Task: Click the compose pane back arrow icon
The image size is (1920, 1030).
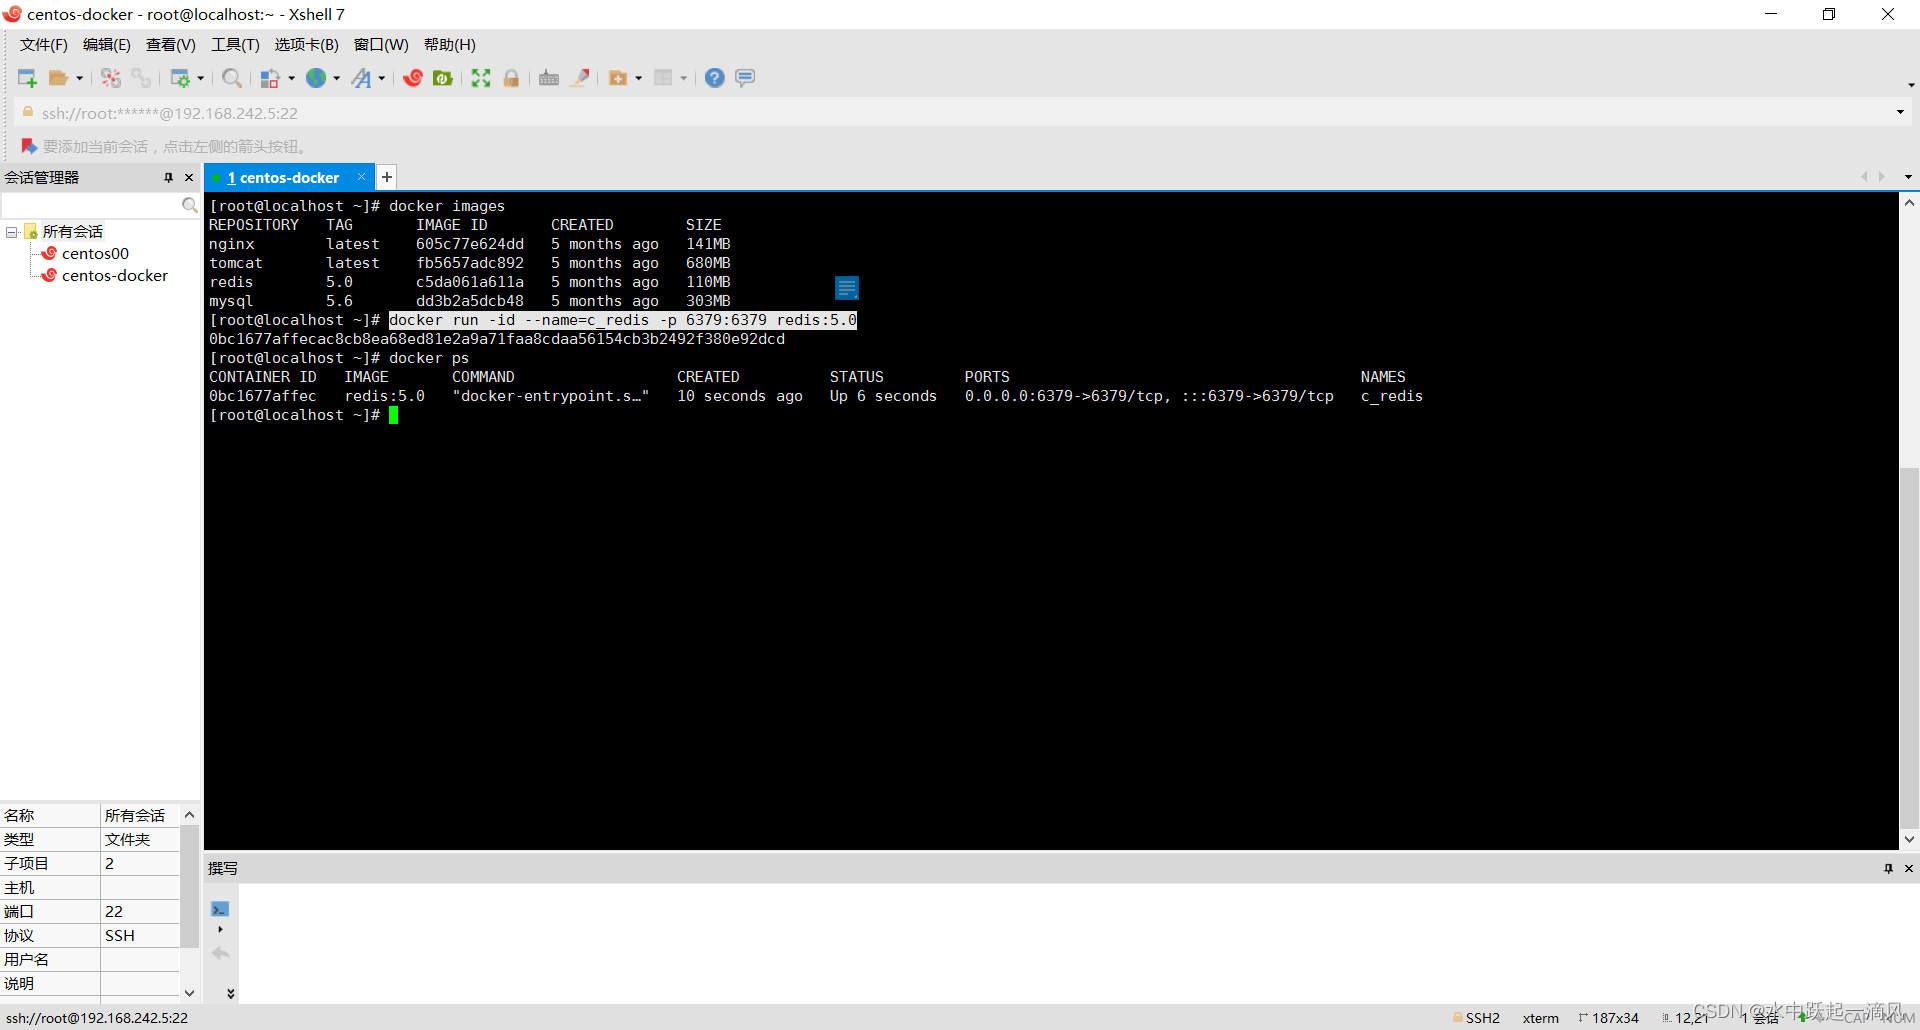Action: [220, 954]
